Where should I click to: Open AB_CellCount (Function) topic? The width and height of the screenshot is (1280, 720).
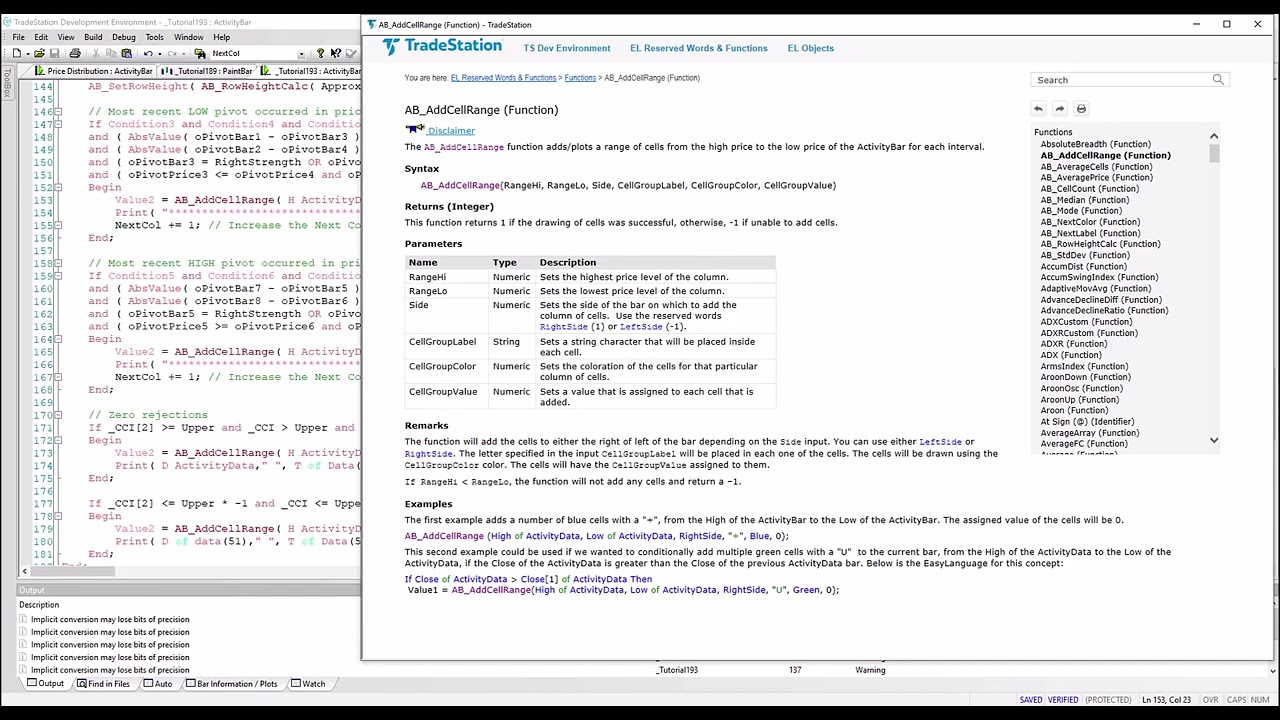click(x=1089, y=188)
